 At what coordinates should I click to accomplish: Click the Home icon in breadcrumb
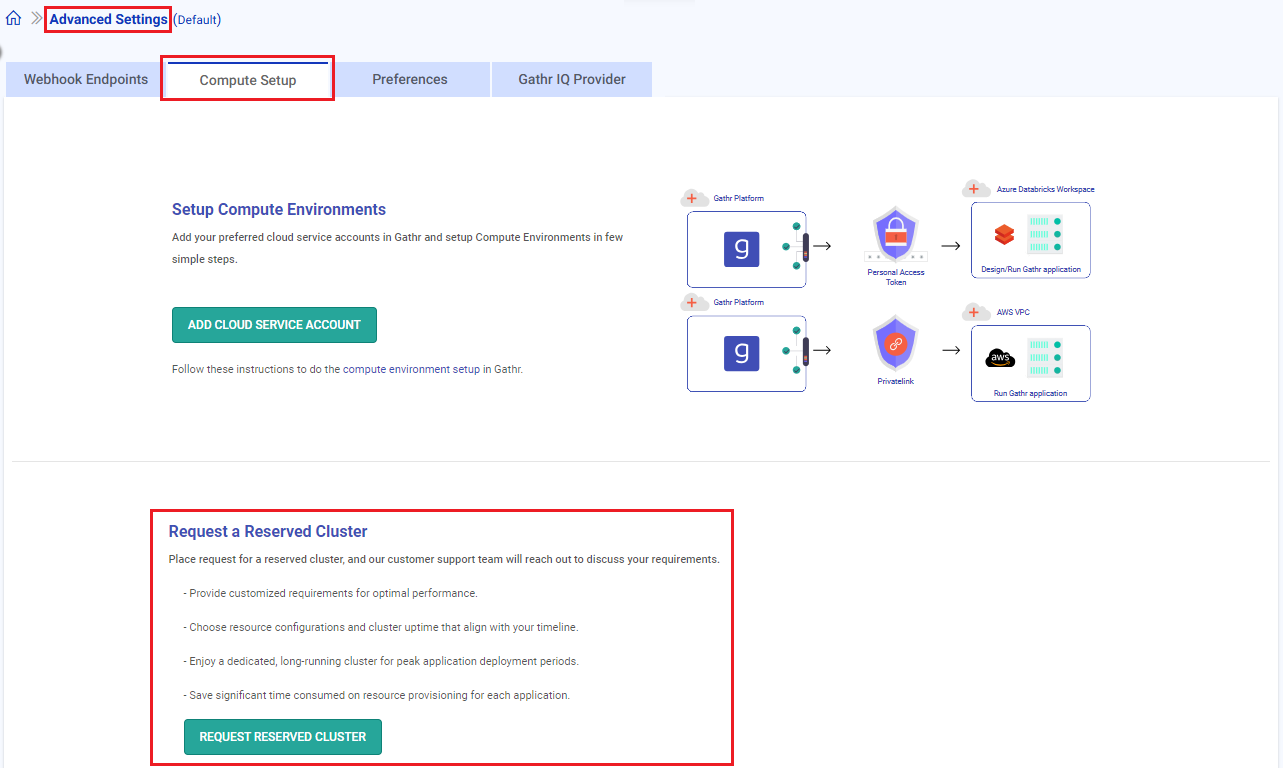click(13, 19)
